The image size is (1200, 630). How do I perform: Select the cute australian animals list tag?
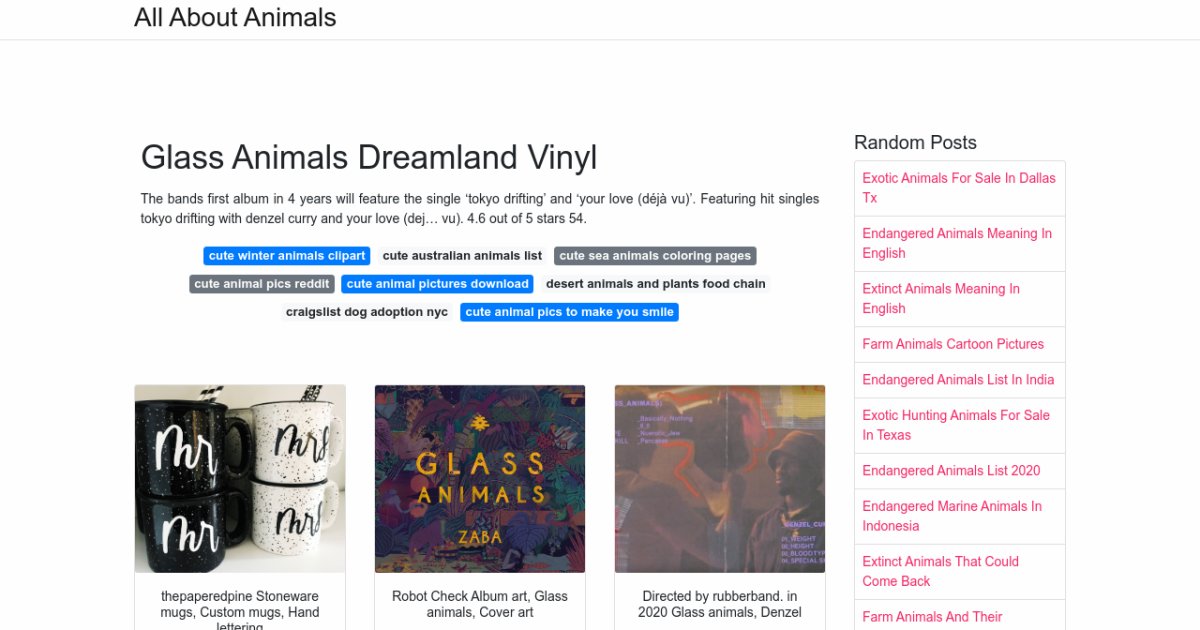(462, 256)
